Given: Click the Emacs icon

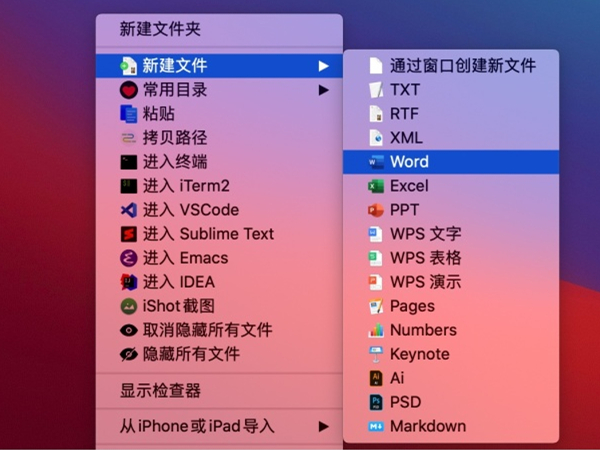Looking at the screenshot, I should (x=128, y=258).
